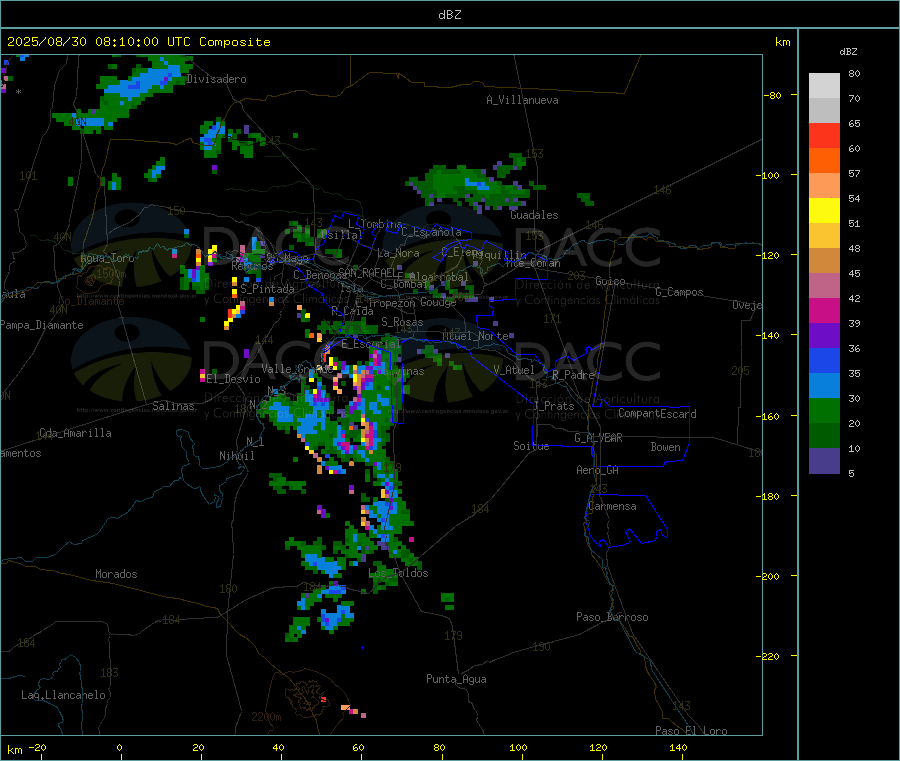Click the red 60 dBZ legend swatch

coord(824,135)
